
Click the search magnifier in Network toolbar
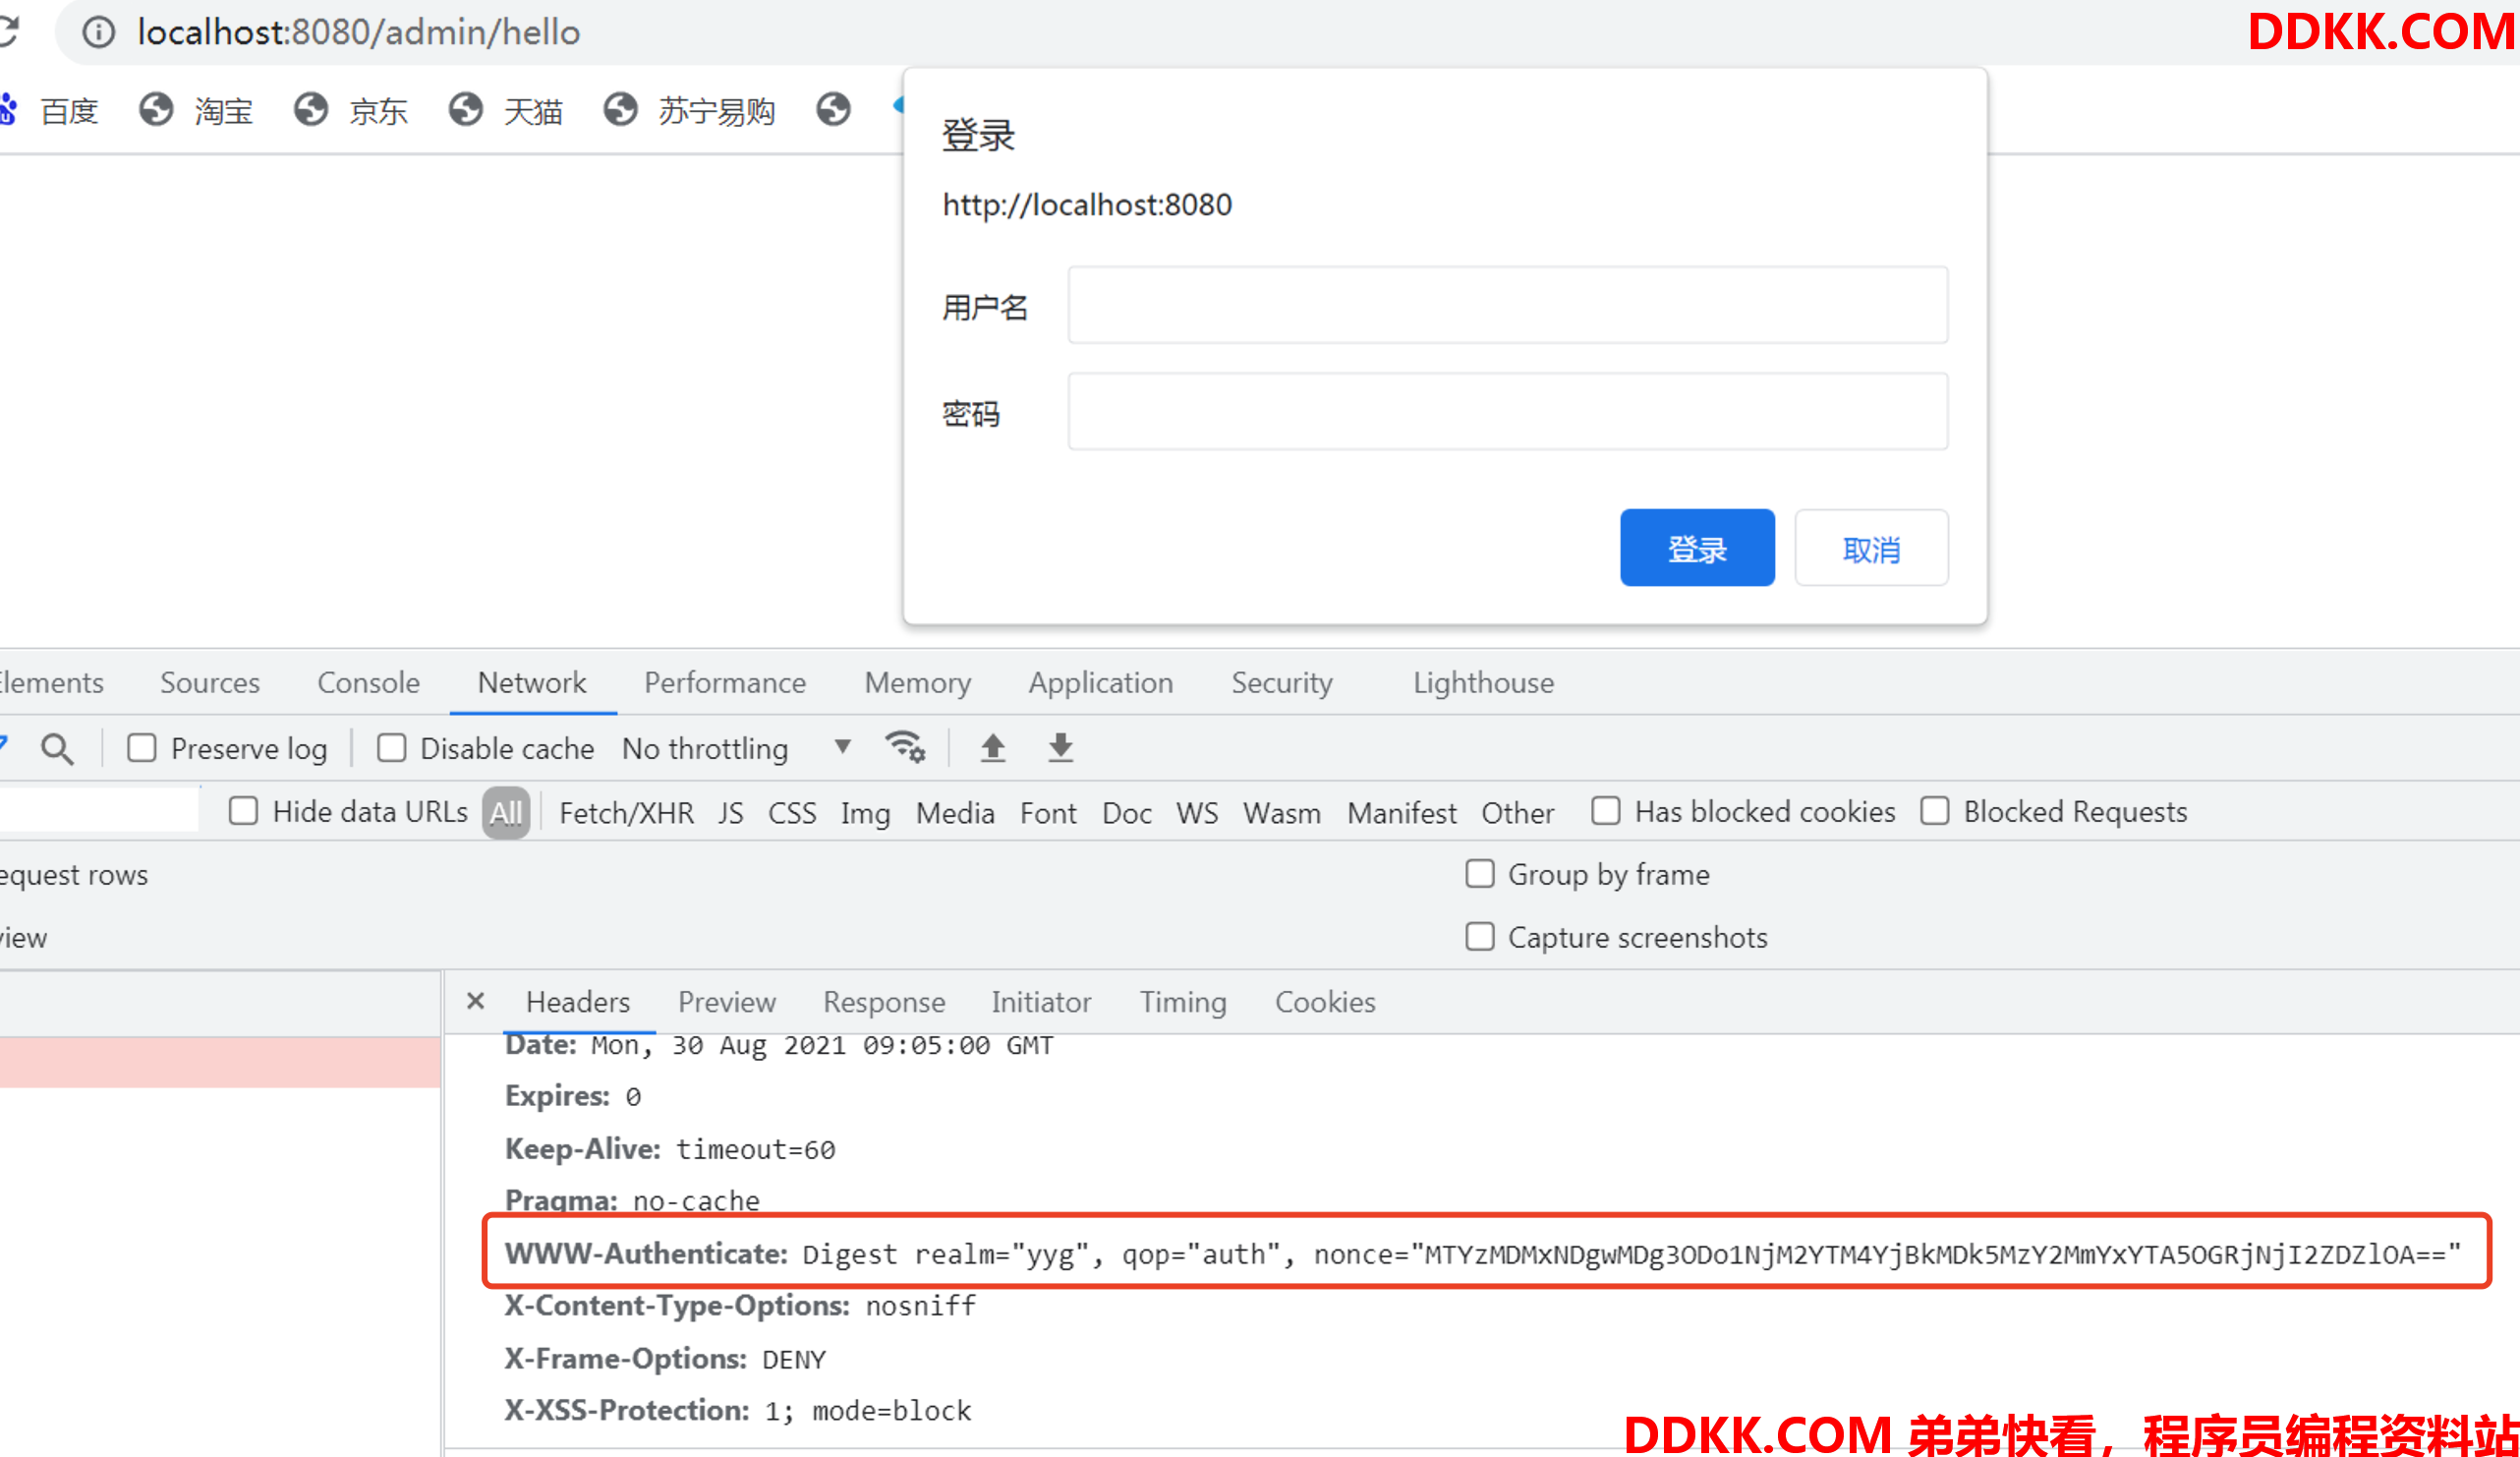tap(57, 749)
